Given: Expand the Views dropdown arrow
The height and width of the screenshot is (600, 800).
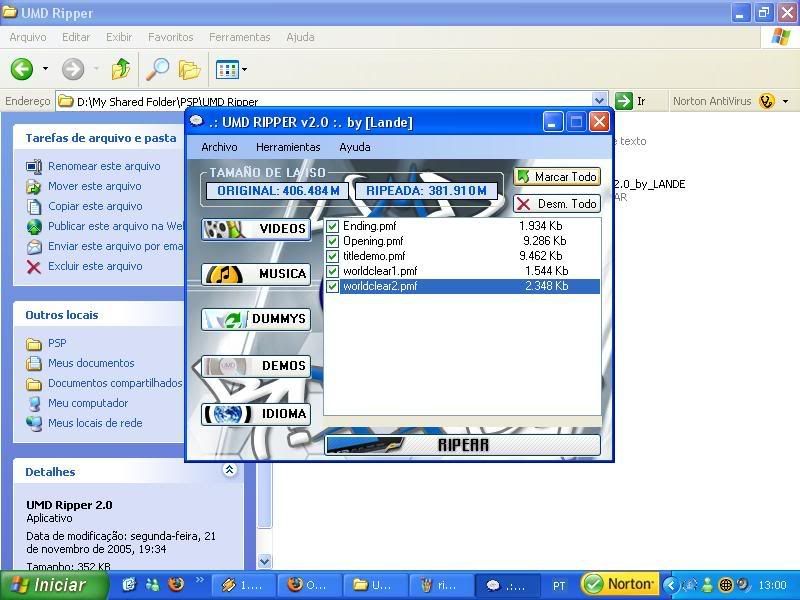Looking at the screenshot, I should [244, 69].
